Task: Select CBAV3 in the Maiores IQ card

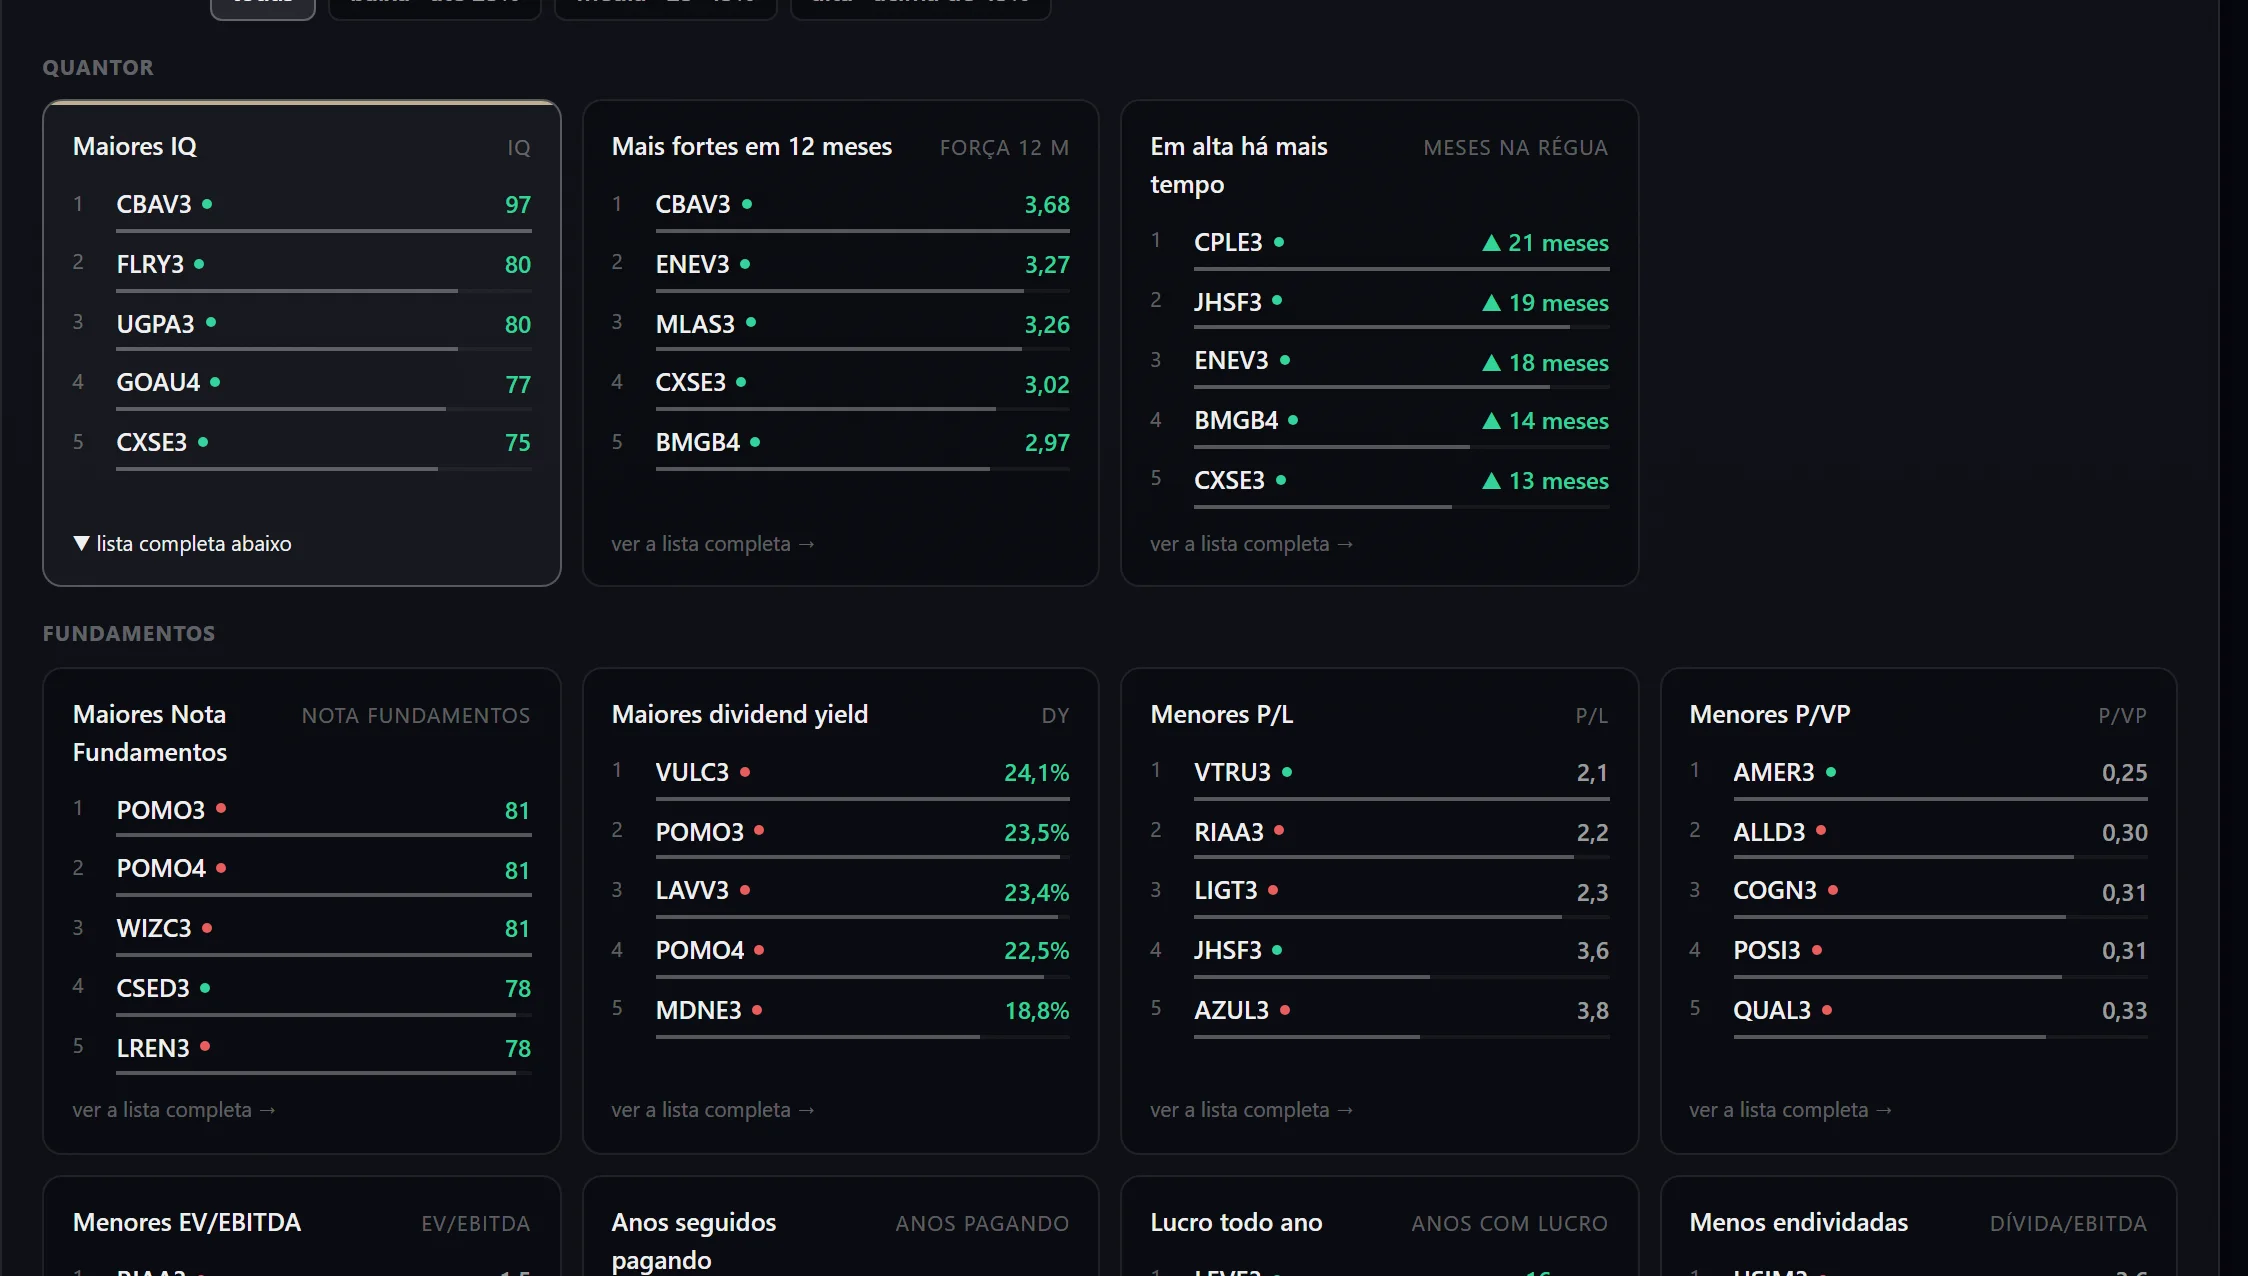Action: (x=154, y=204)
